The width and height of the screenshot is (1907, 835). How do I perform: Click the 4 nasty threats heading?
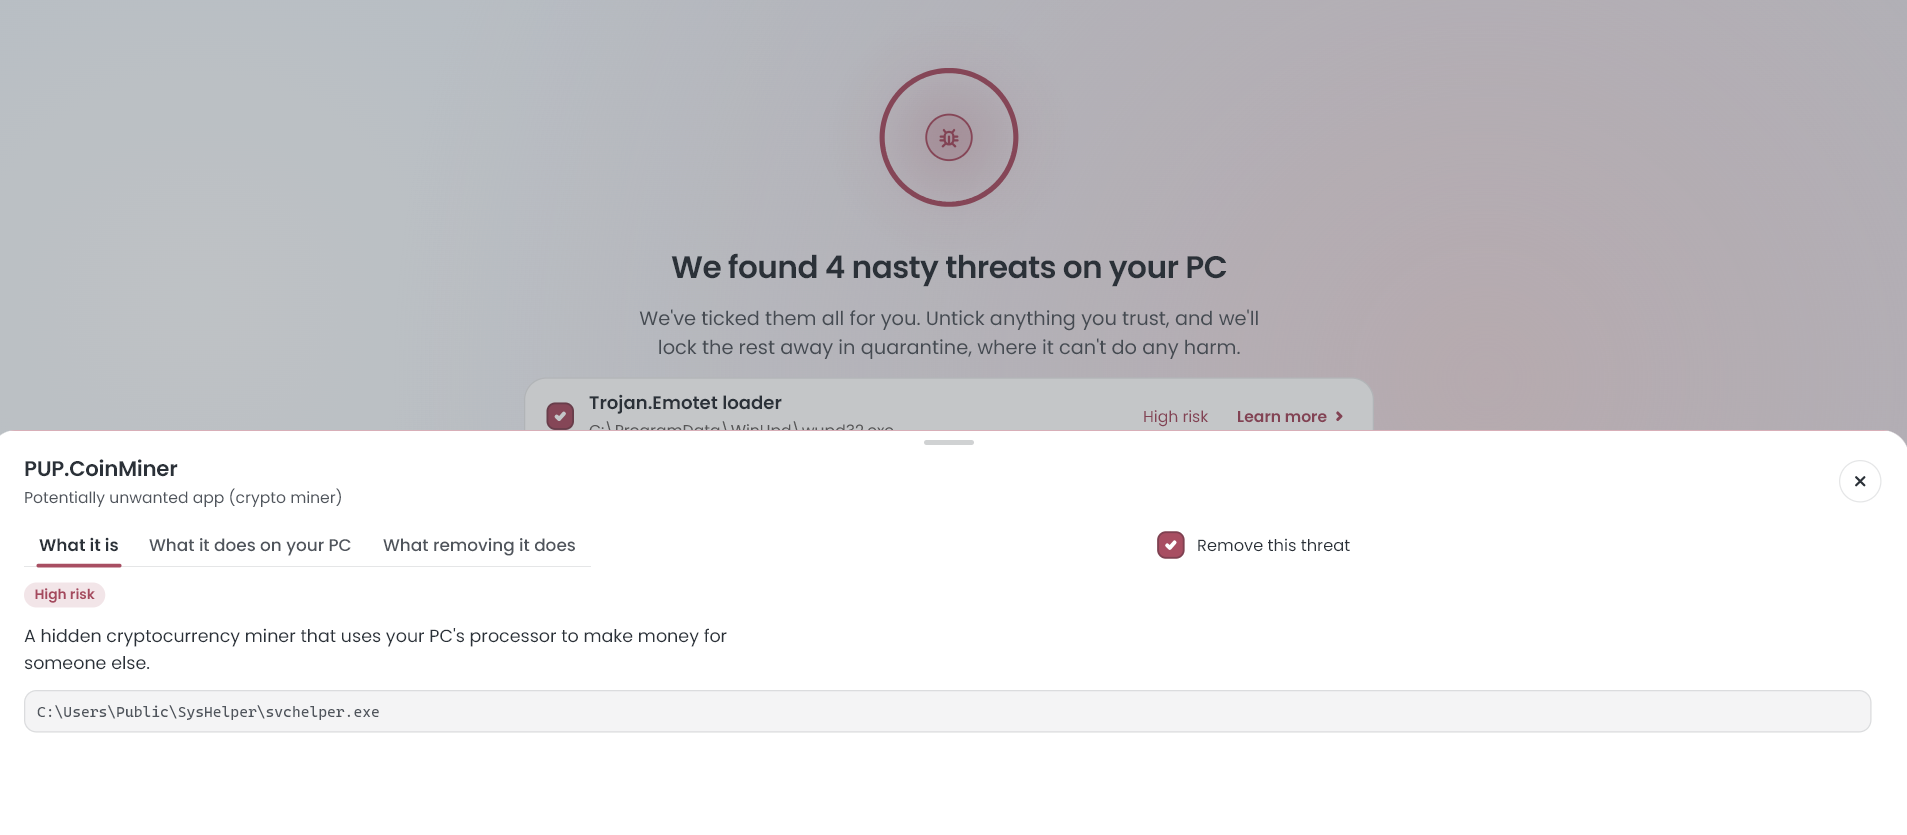948,267
